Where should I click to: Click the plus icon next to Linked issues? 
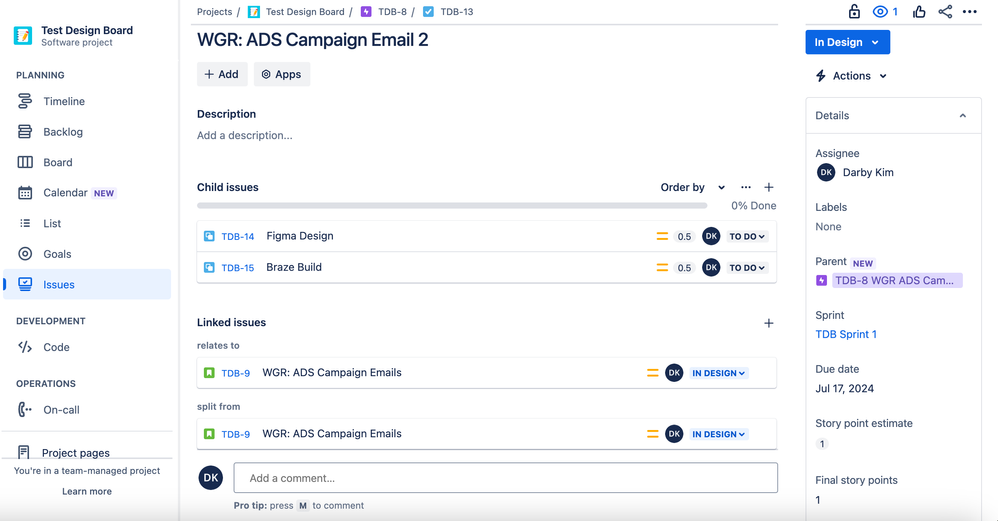pyautogui.click(x=769, y=323)
